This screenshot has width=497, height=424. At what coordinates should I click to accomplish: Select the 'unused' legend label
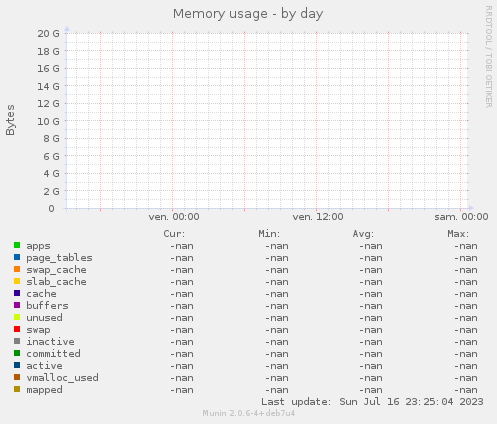pos(44,318)
